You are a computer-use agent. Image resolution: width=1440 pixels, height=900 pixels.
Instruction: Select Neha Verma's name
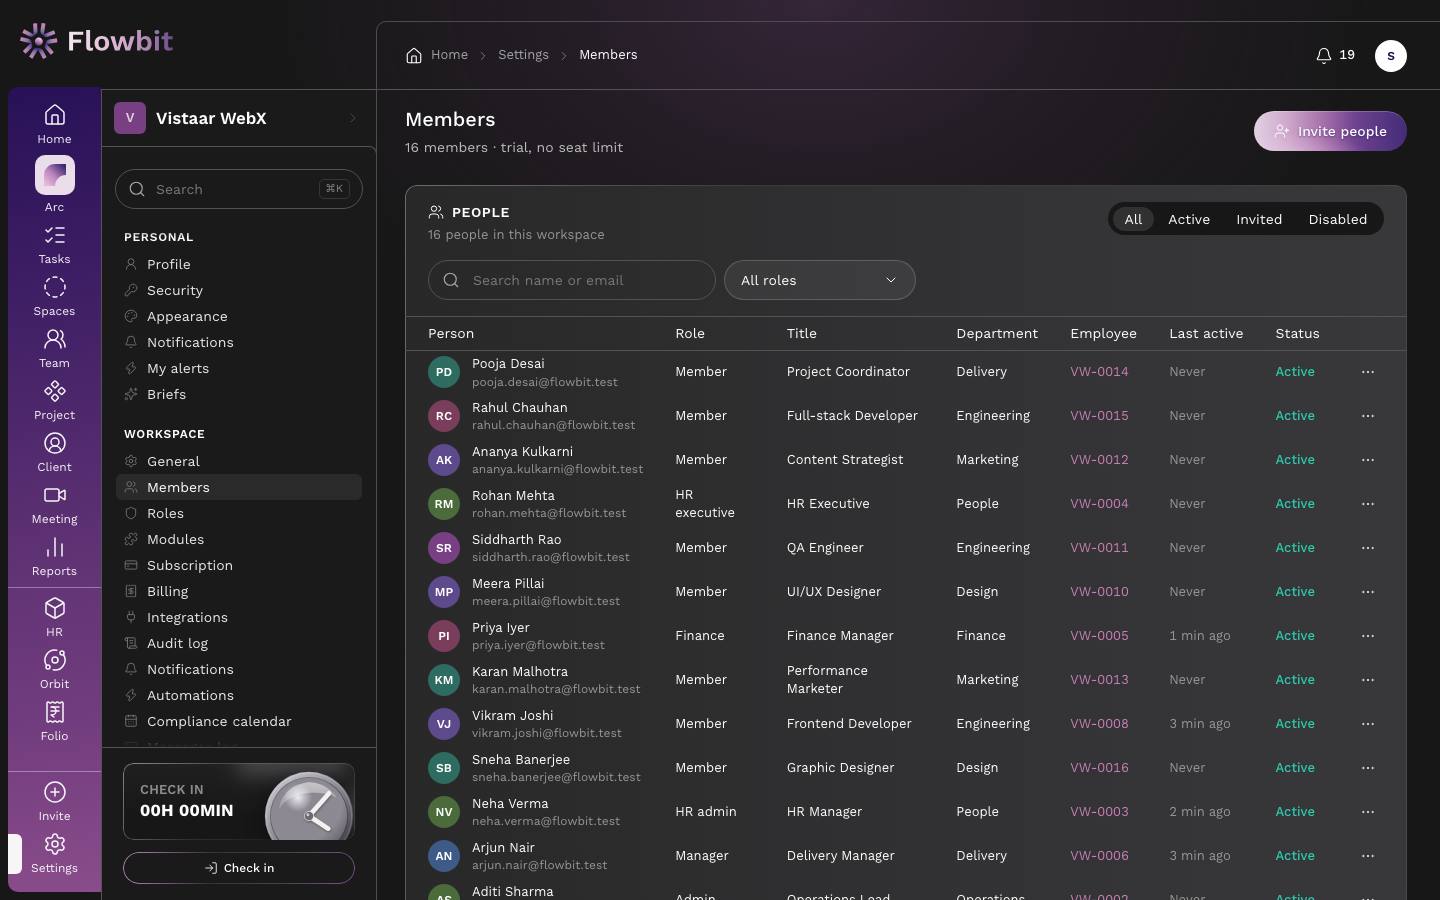[510, 804]
